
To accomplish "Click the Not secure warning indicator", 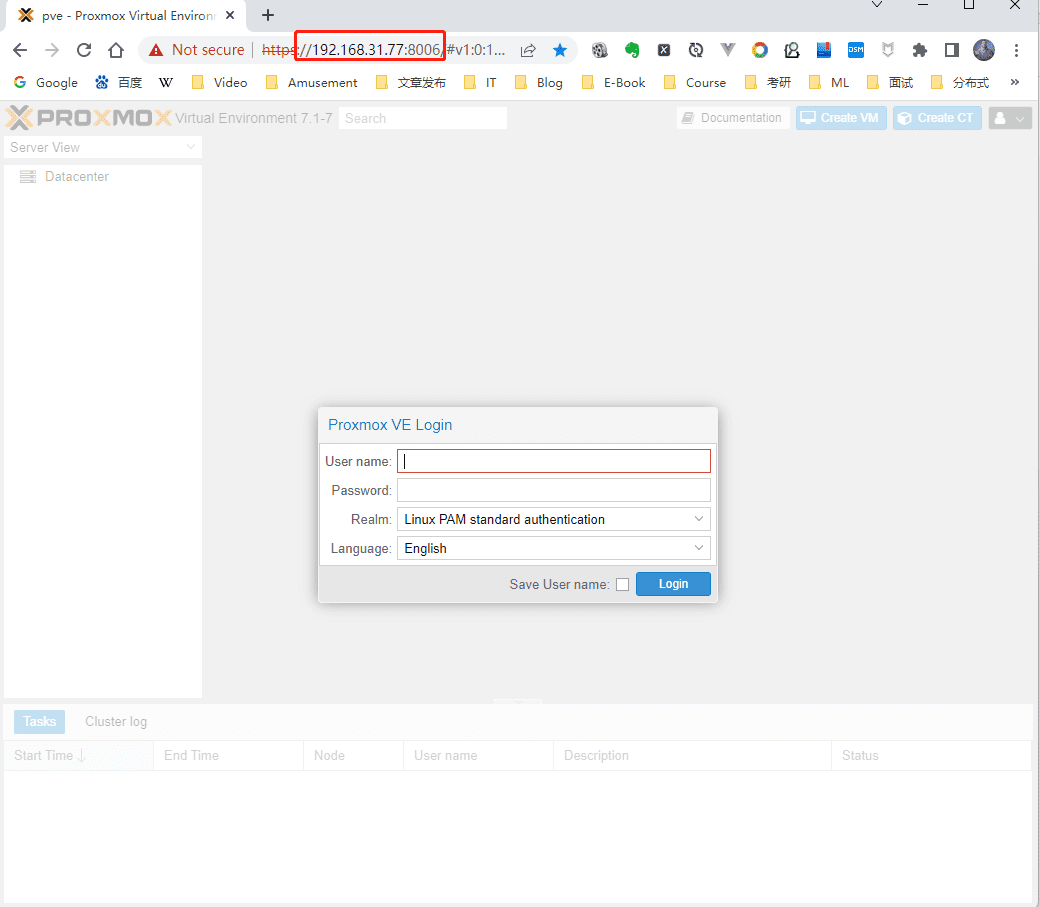I will click(196, 50).
